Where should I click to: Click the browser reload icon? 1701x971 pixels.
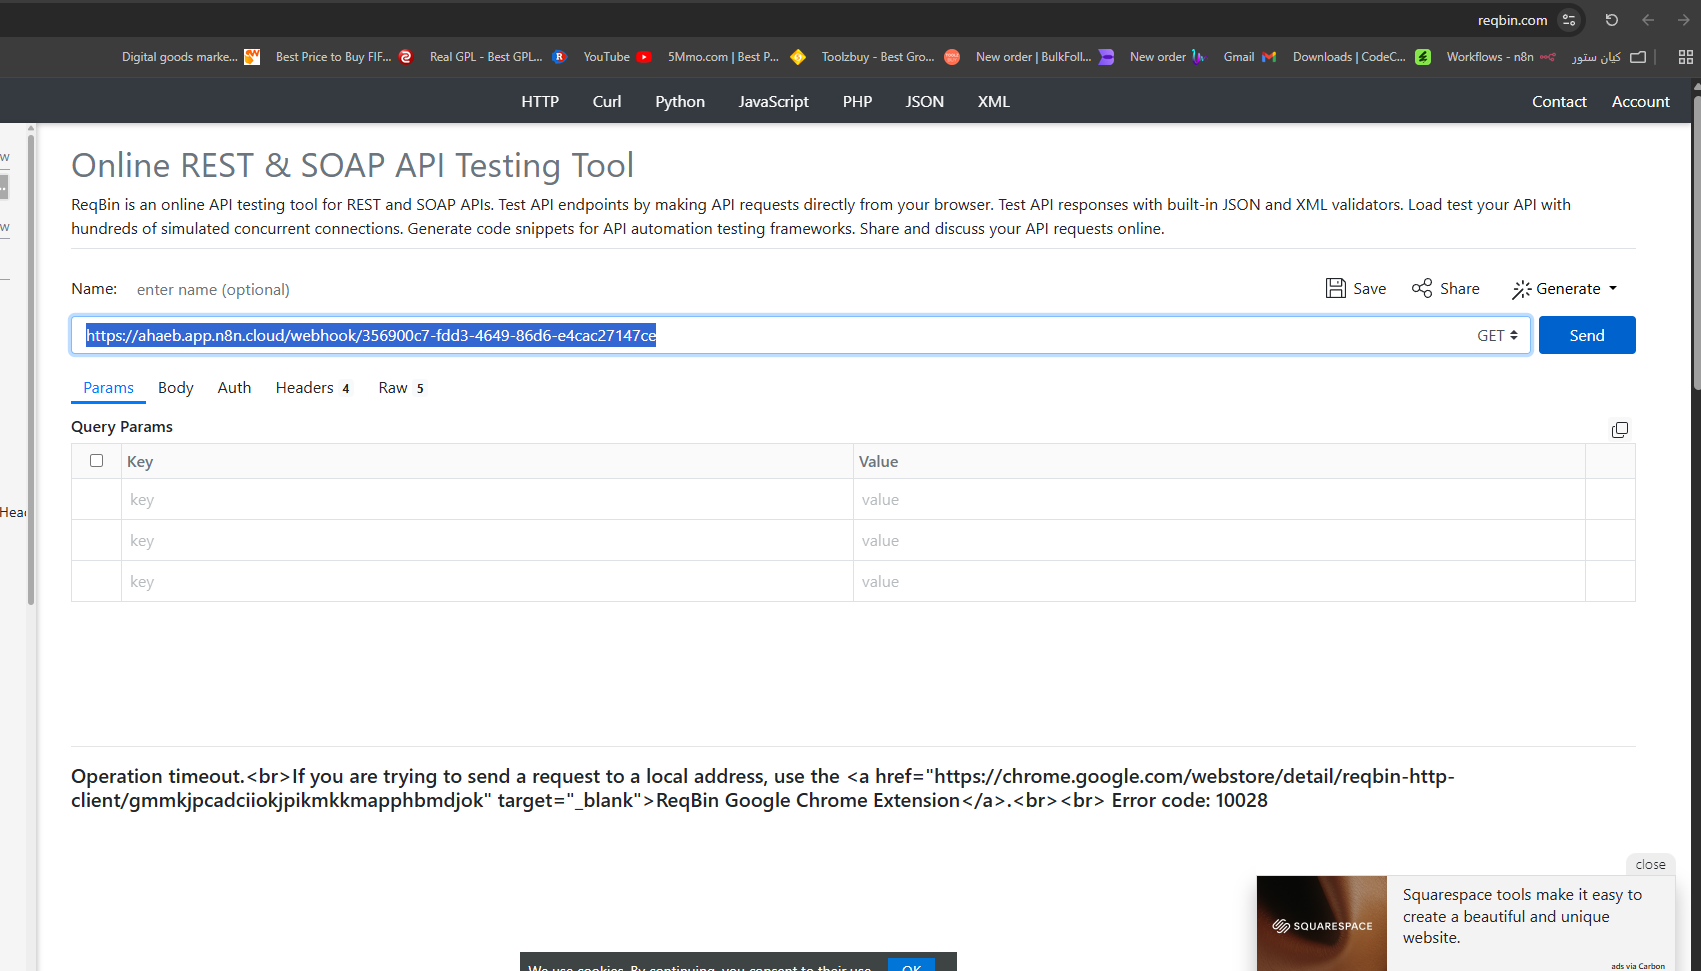pyautogui.click(x=1611, y=20)
